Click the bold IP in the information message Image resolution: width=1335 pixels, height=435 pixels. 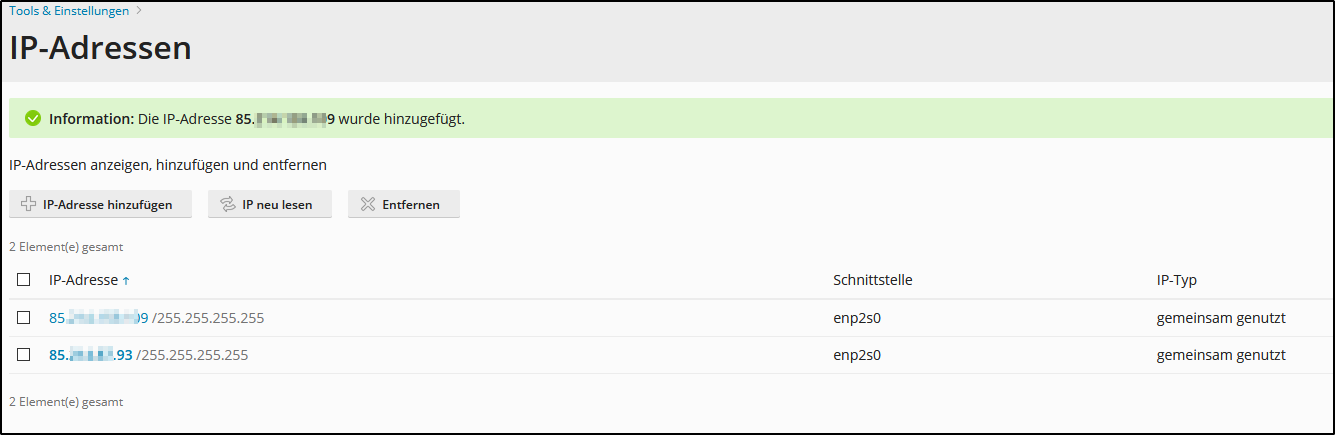coord(285,119)
